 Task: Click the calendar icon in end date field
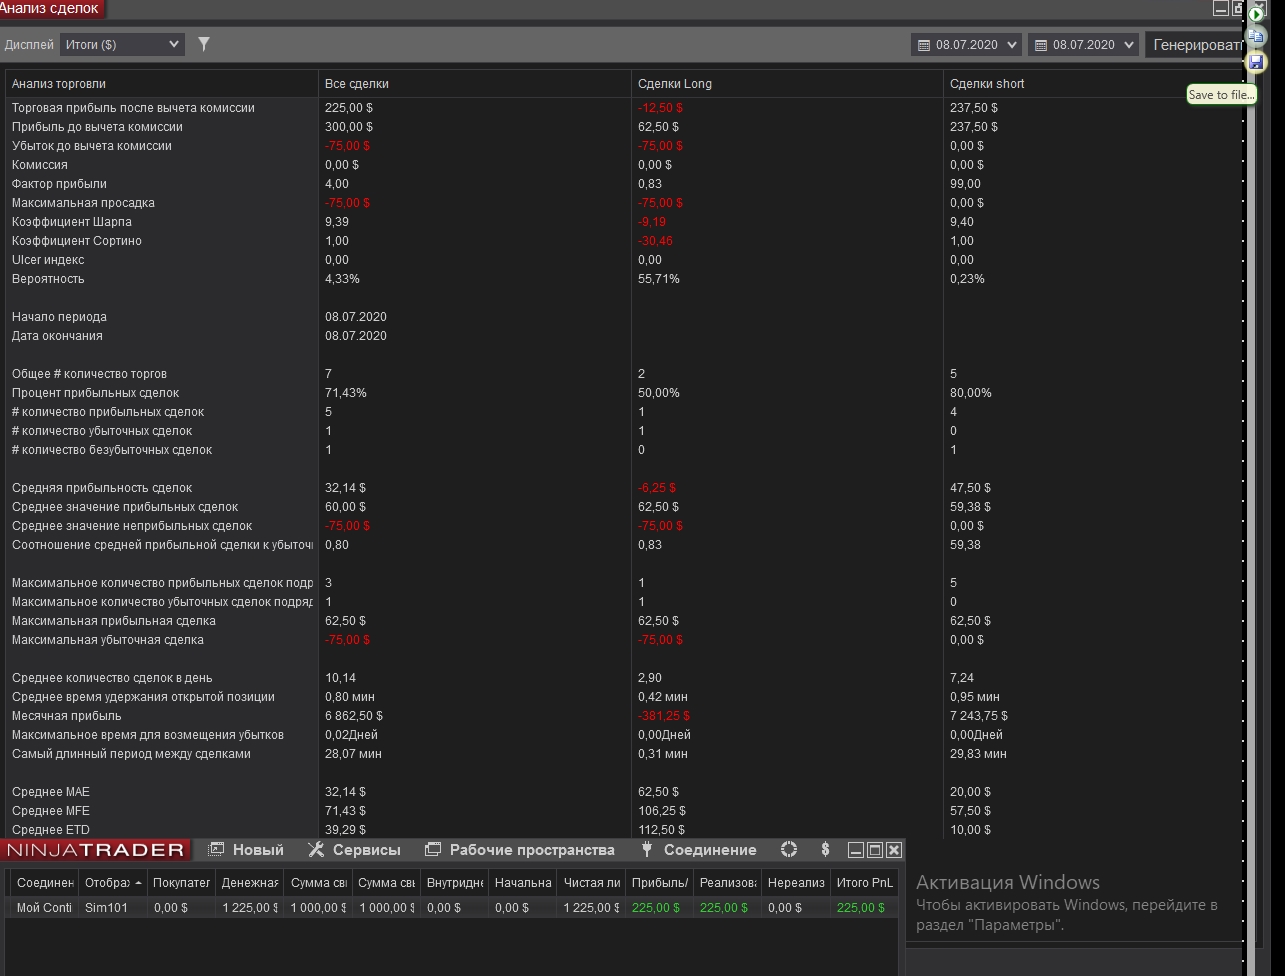[1040, 45]
